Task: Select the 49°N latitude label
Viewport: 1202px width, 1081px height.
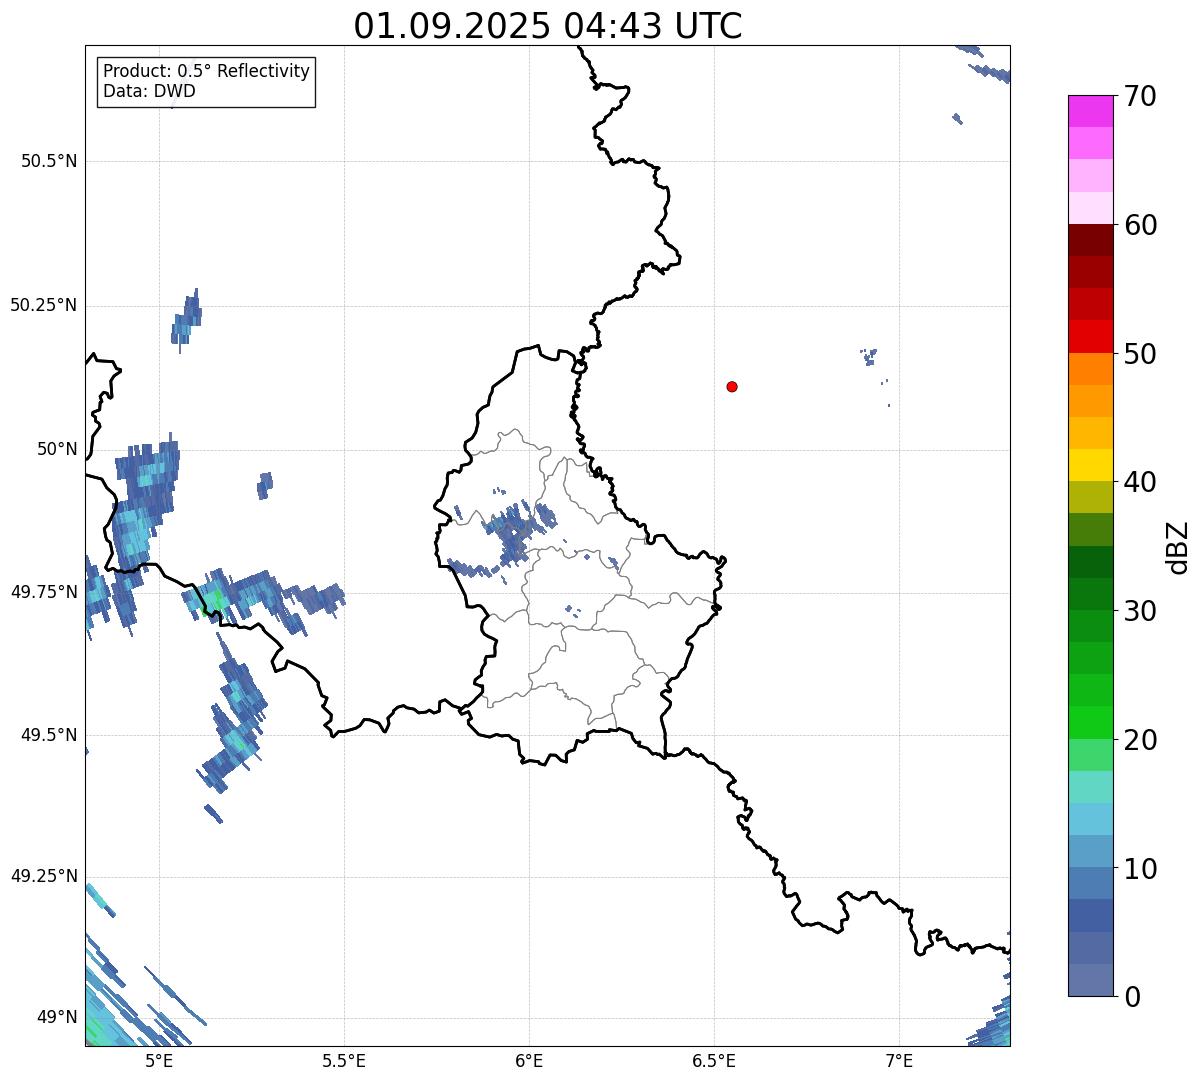Action: pyautogui.click(x=57, y=1017)
